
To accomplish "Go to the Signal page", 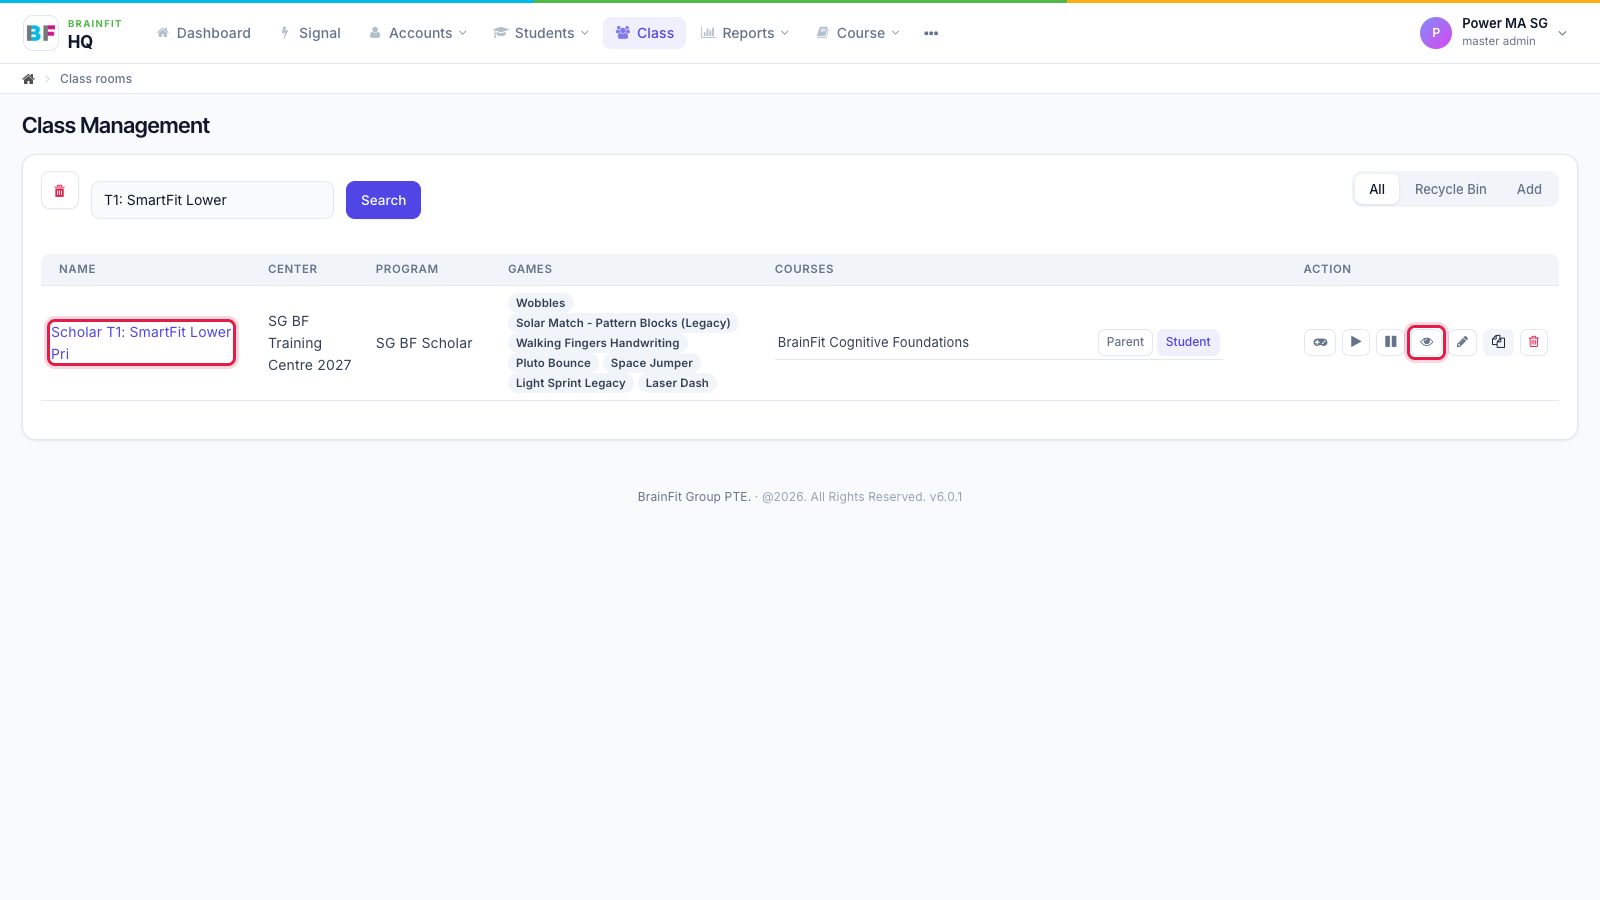I will 310,33.
